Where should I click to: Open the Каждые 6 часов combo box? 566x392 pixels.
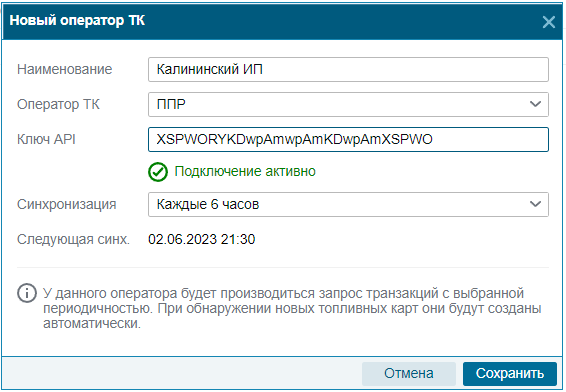tap(348, 204)
